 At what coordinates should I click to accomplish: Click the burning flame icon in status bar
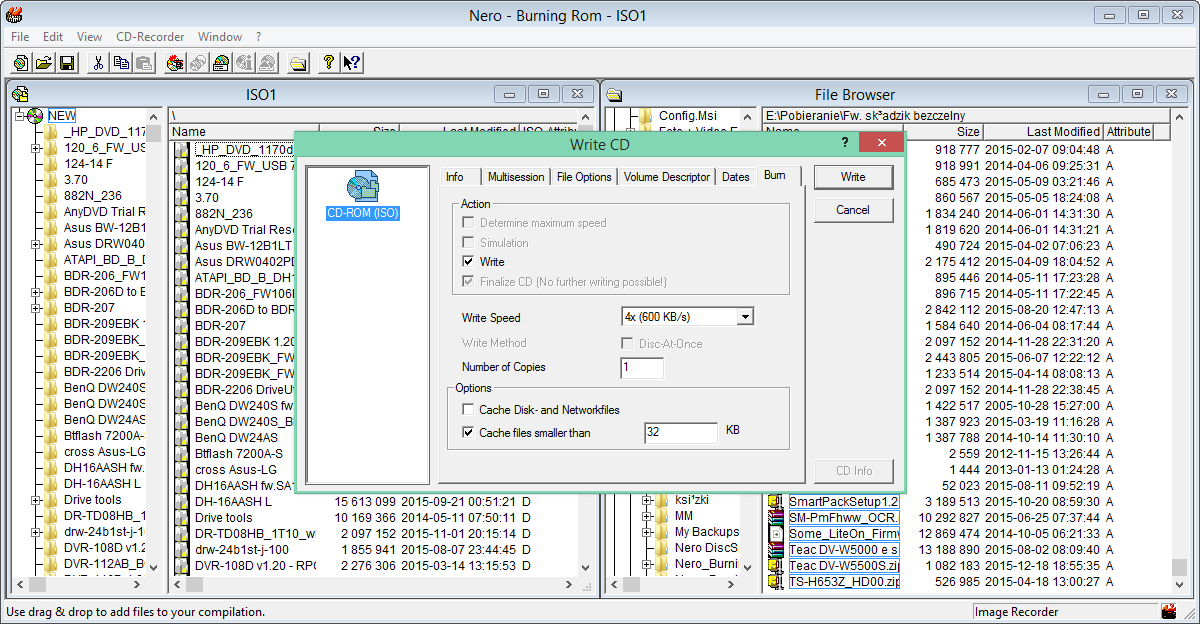coord(1169,611)
